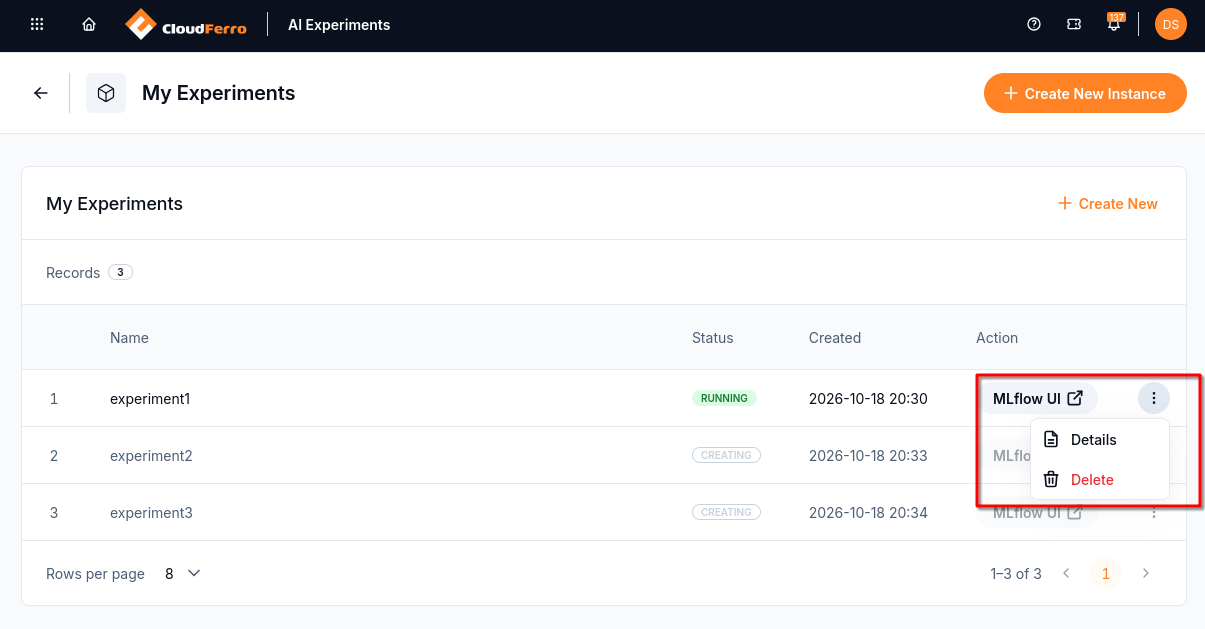This screenshot has height=629, width=1205.
Task: Click the experiment3 name cell
Action: pyautogui.click(x=151, y=513)
